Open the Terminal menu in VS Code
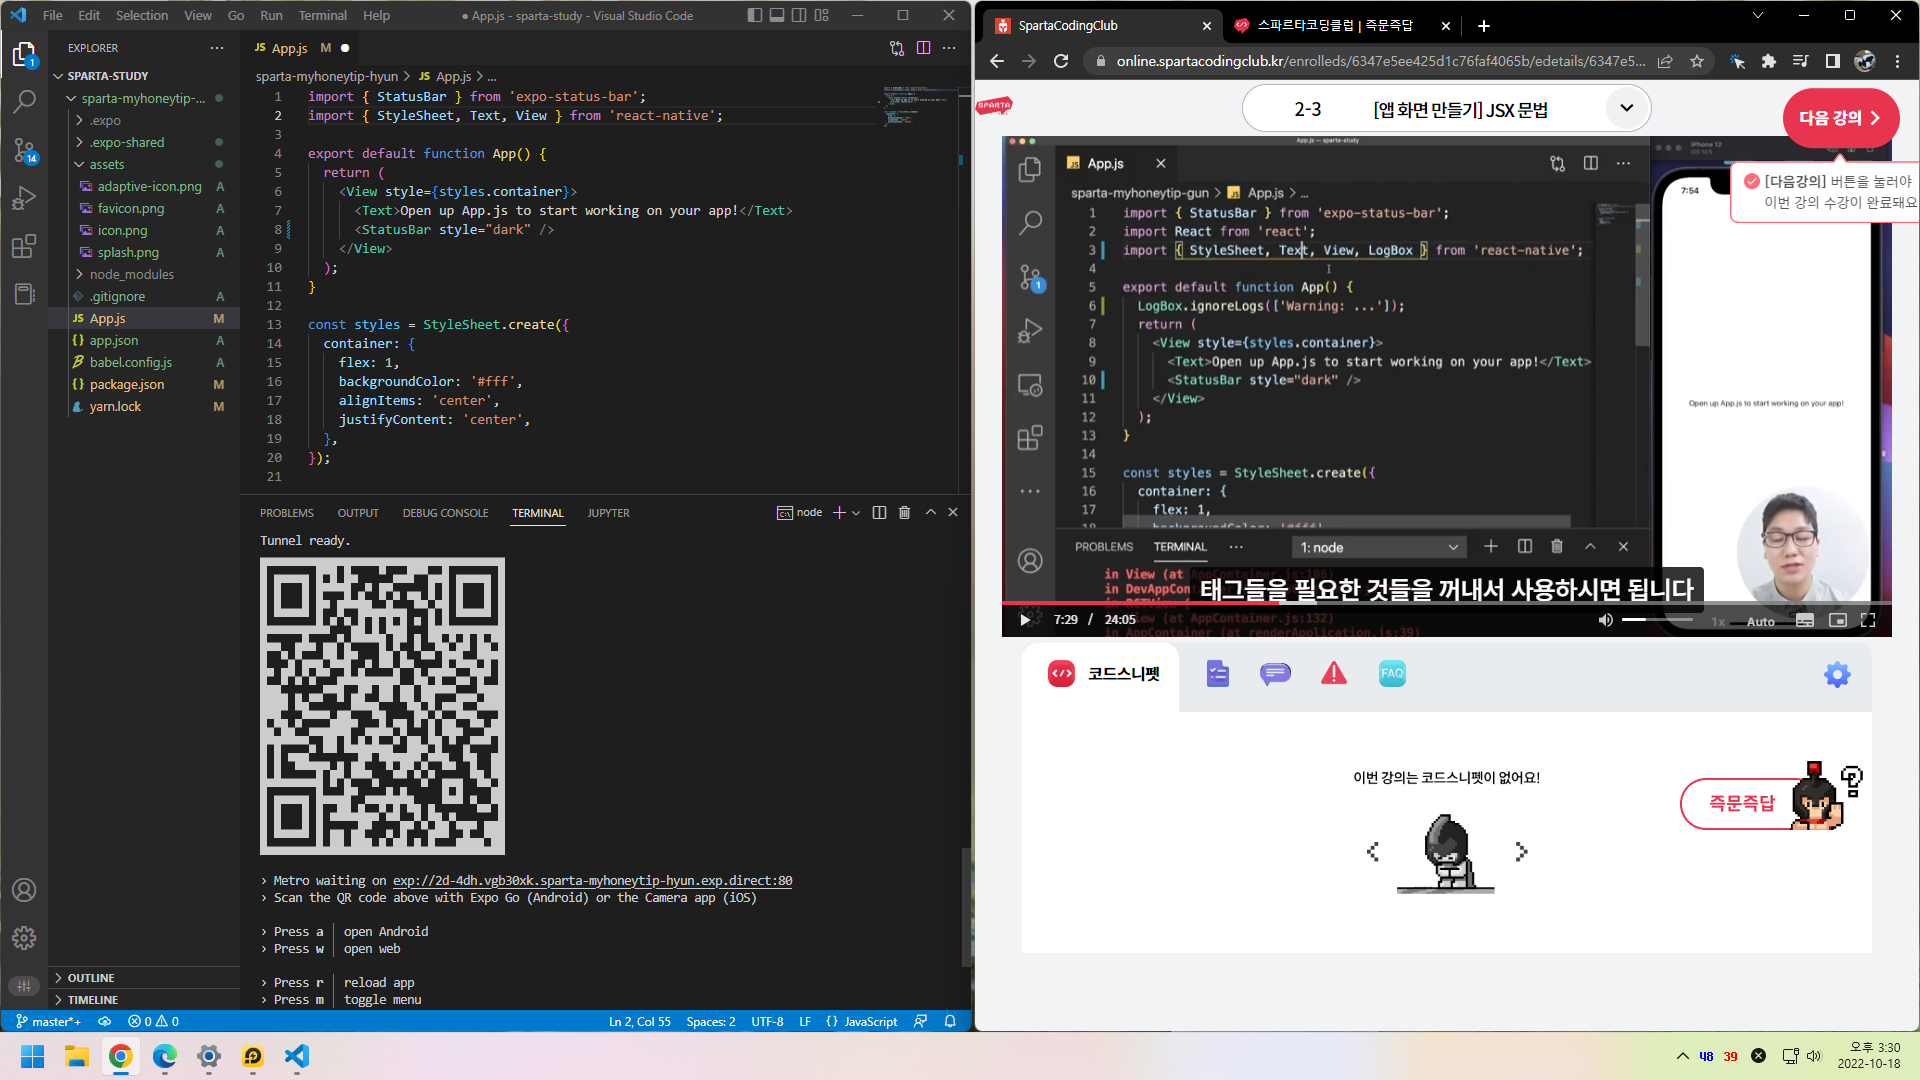 (323, 15)
